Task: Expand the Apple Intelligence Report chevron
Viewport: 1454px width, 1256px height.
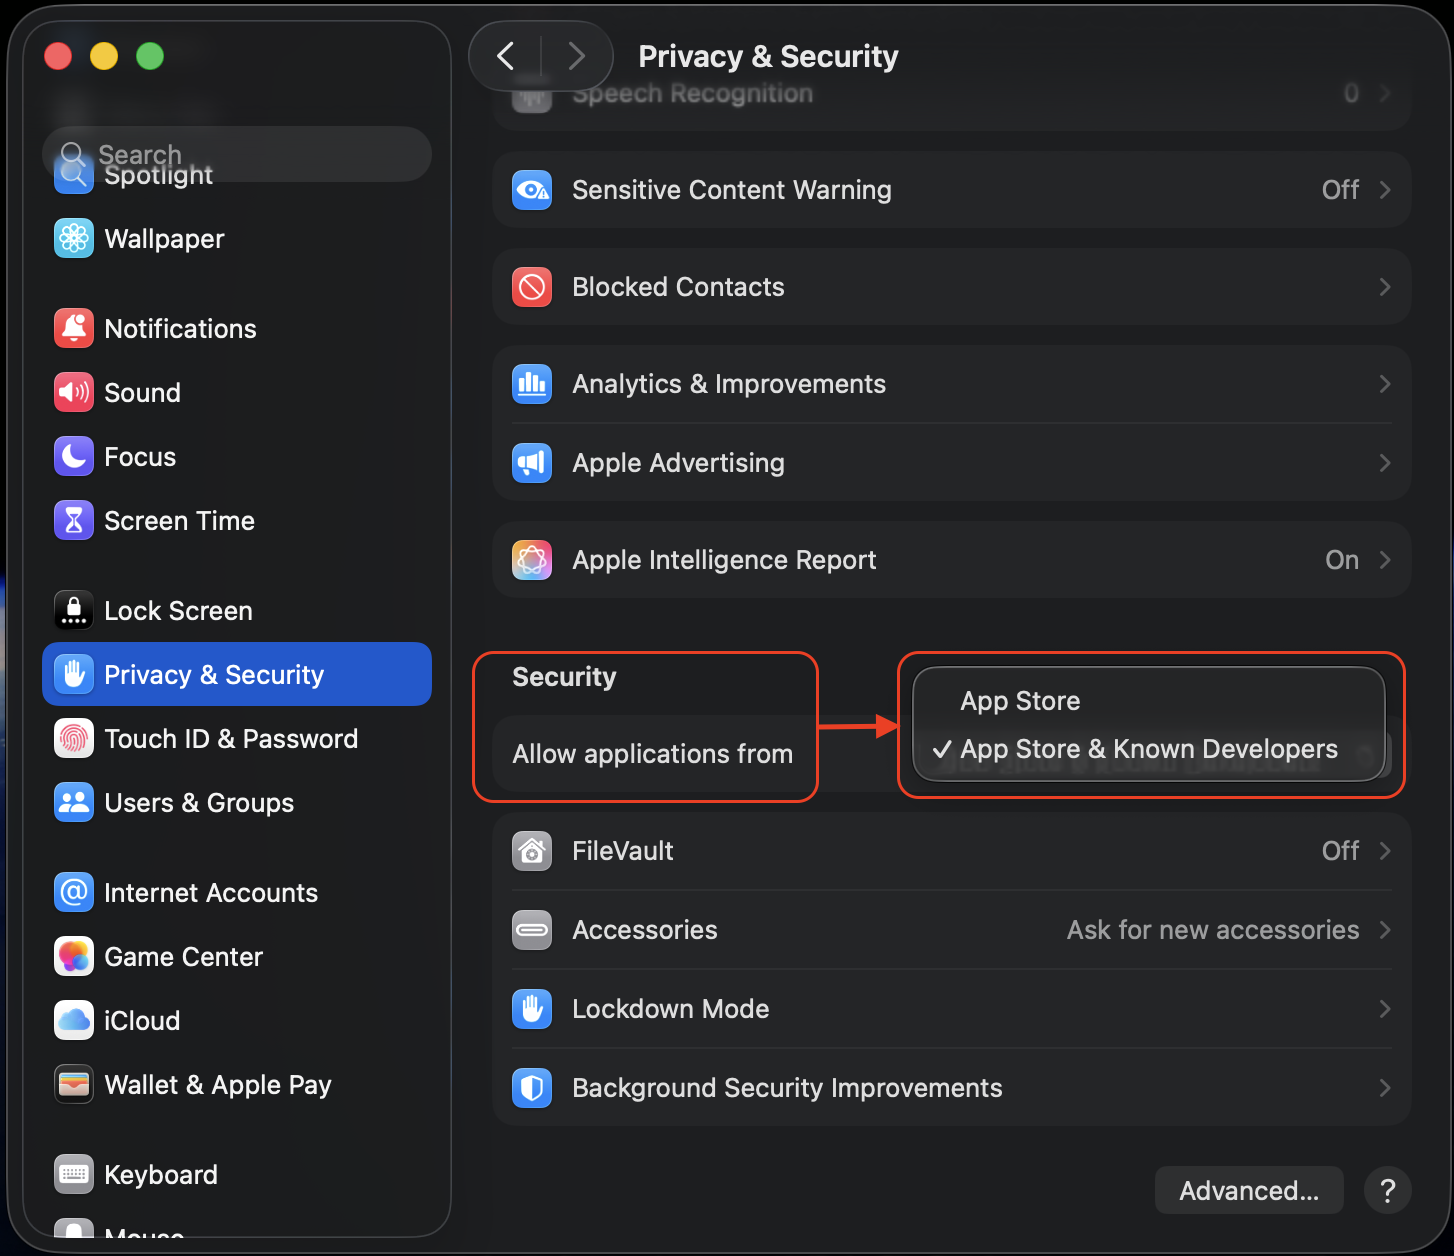Action: 1385,560
